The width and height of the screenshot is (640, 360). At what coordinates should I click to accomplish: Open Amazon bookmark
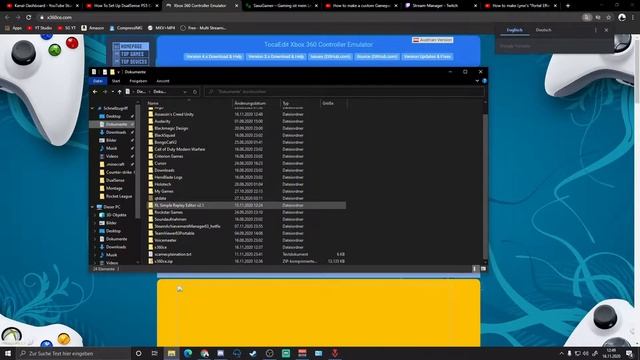93,28
